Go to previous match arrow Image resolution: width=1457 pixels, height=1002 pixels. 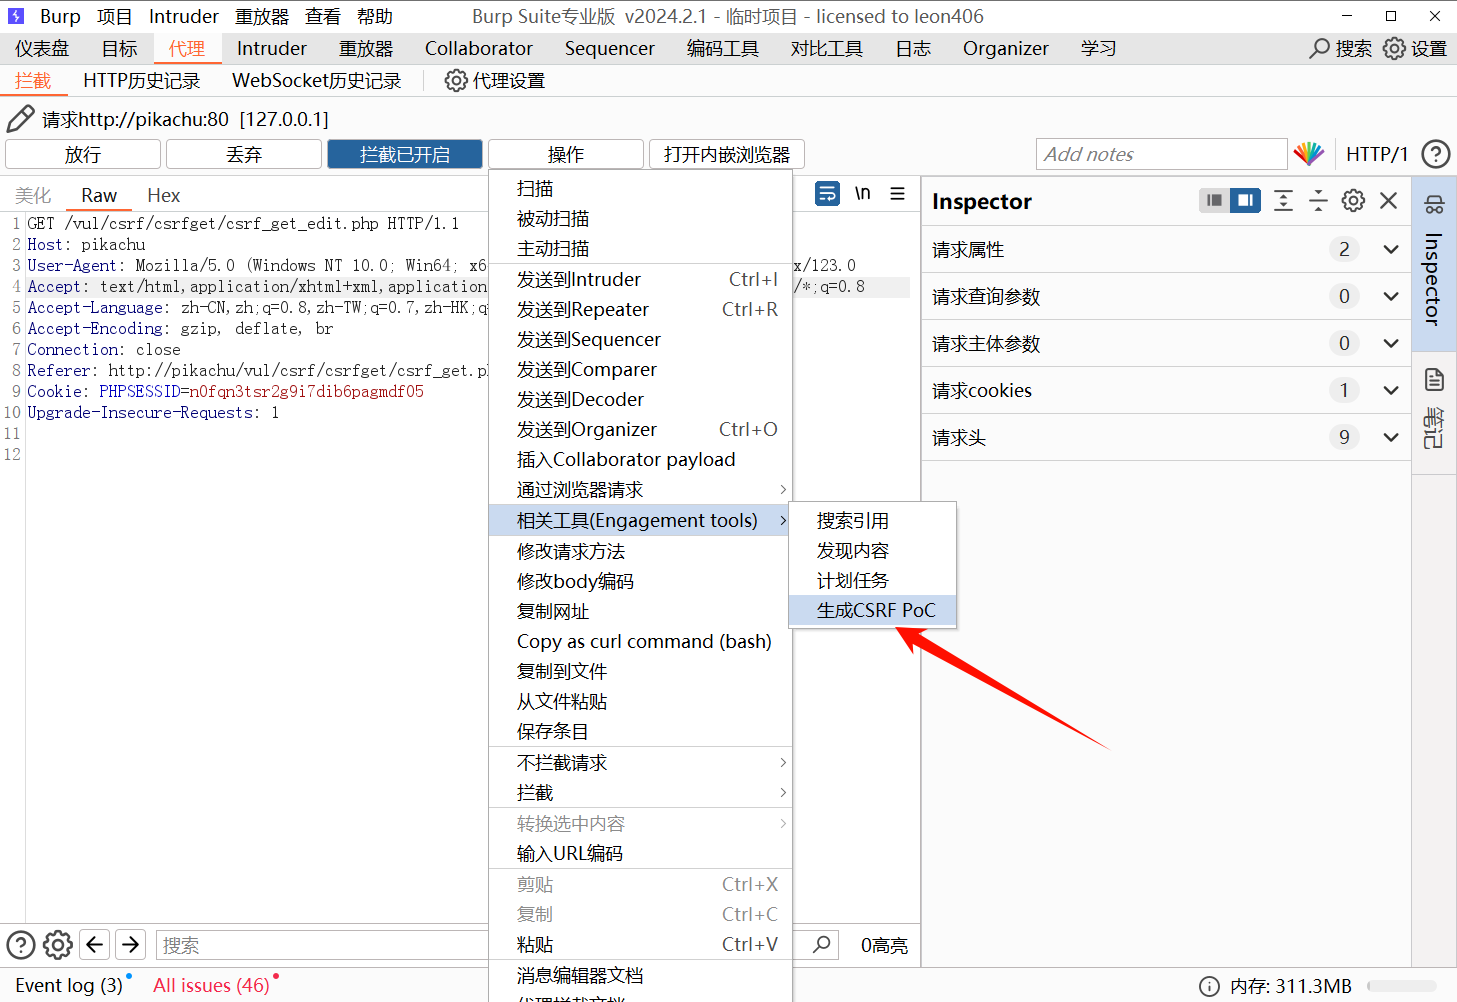click(x=95, y=945)
